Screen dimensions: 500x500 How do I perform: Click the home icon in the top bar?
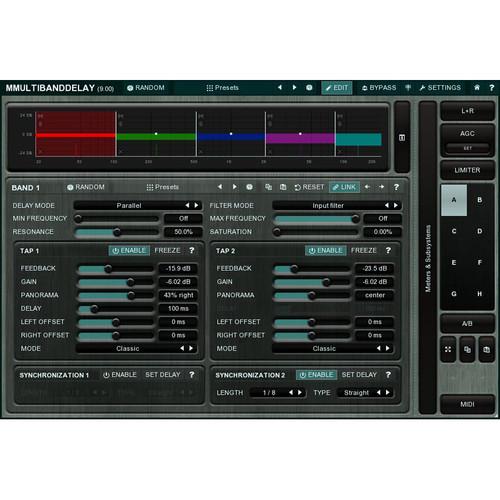477,87
